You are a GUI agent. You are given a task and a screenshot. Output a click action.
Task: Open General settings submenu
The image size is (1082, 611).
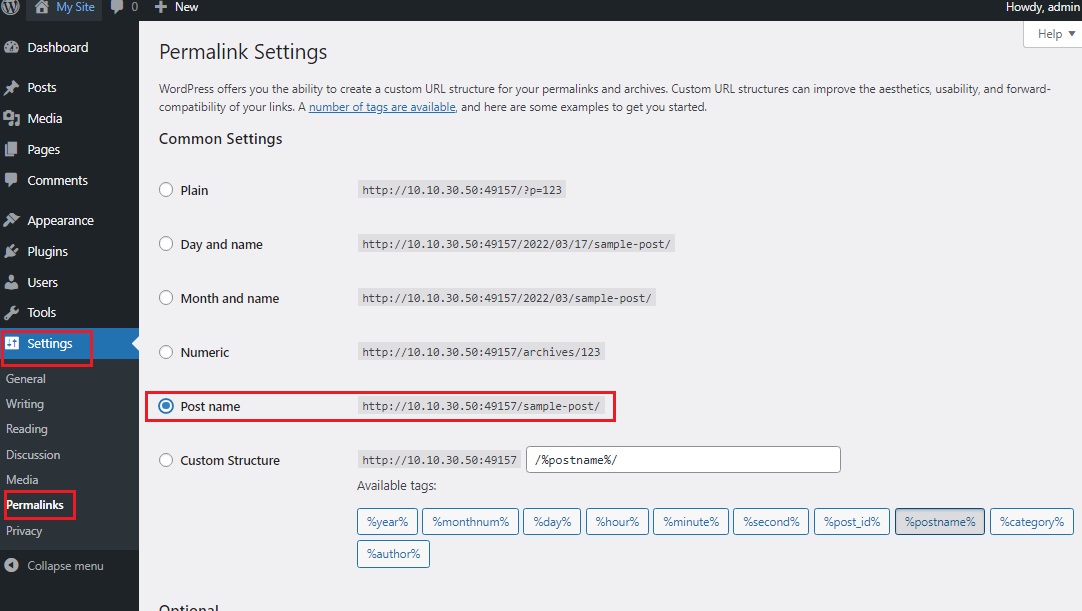tap(26, 379)
